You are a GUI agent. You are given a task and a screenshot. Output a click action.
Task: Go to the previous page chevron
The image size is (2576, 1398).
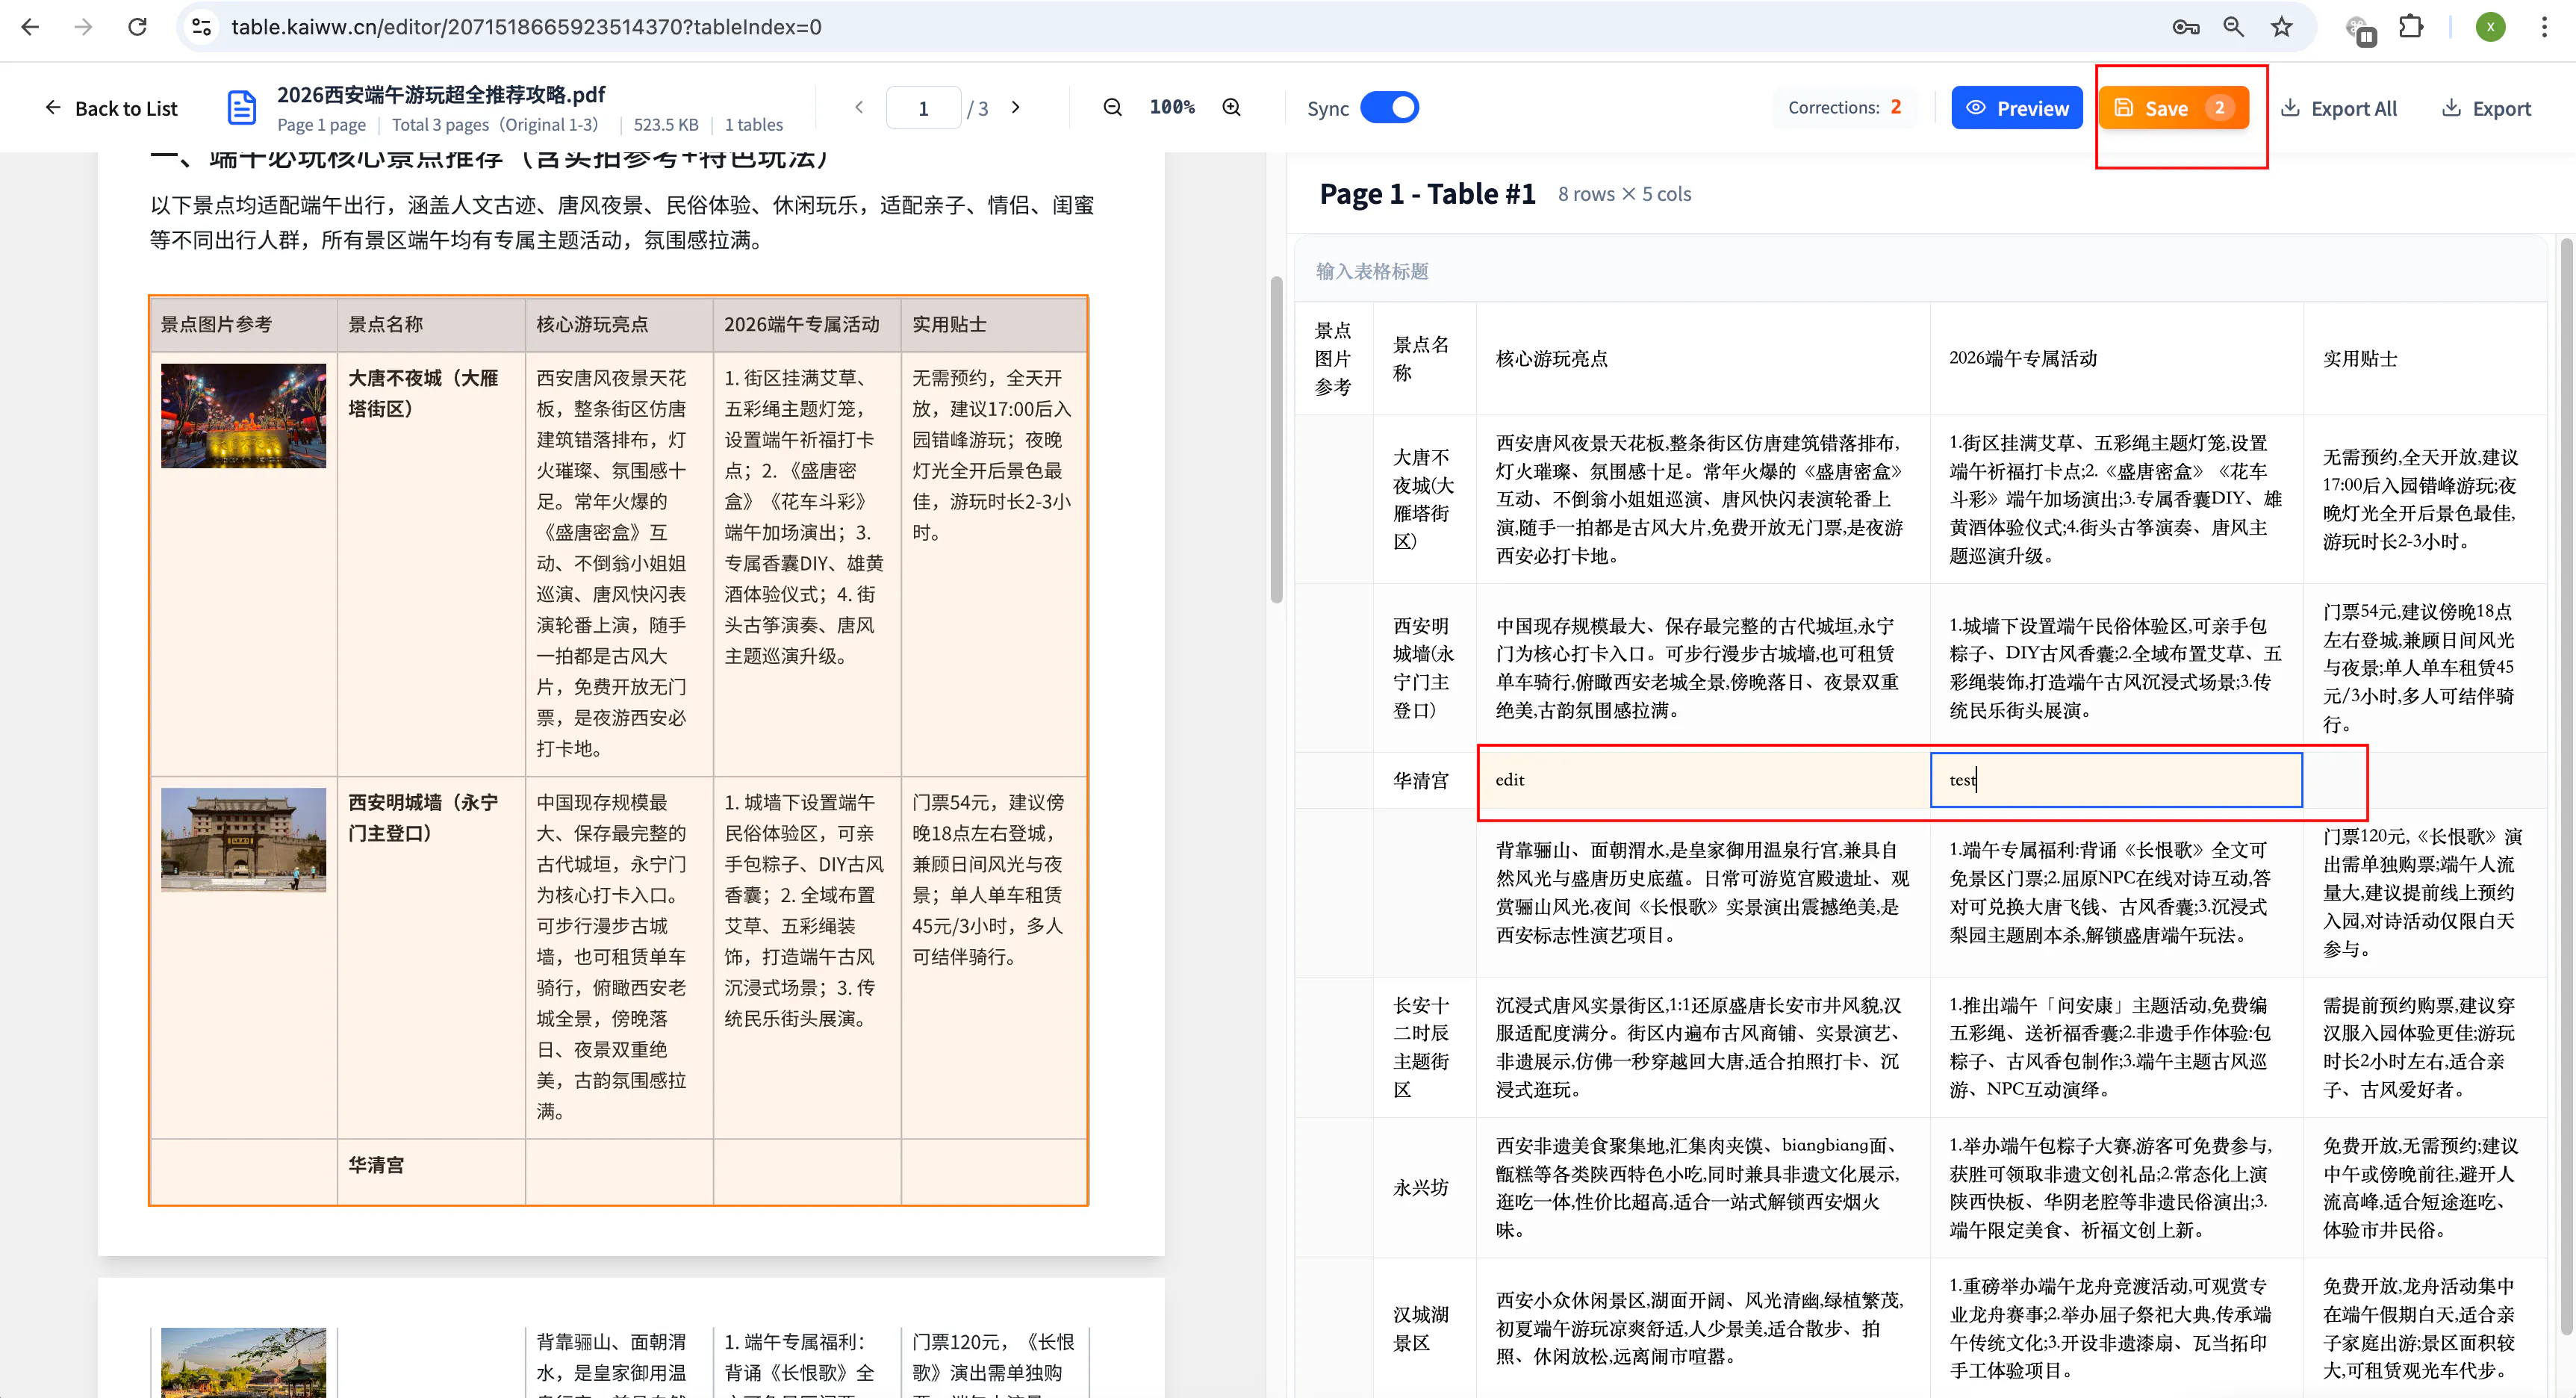(859, 107)
